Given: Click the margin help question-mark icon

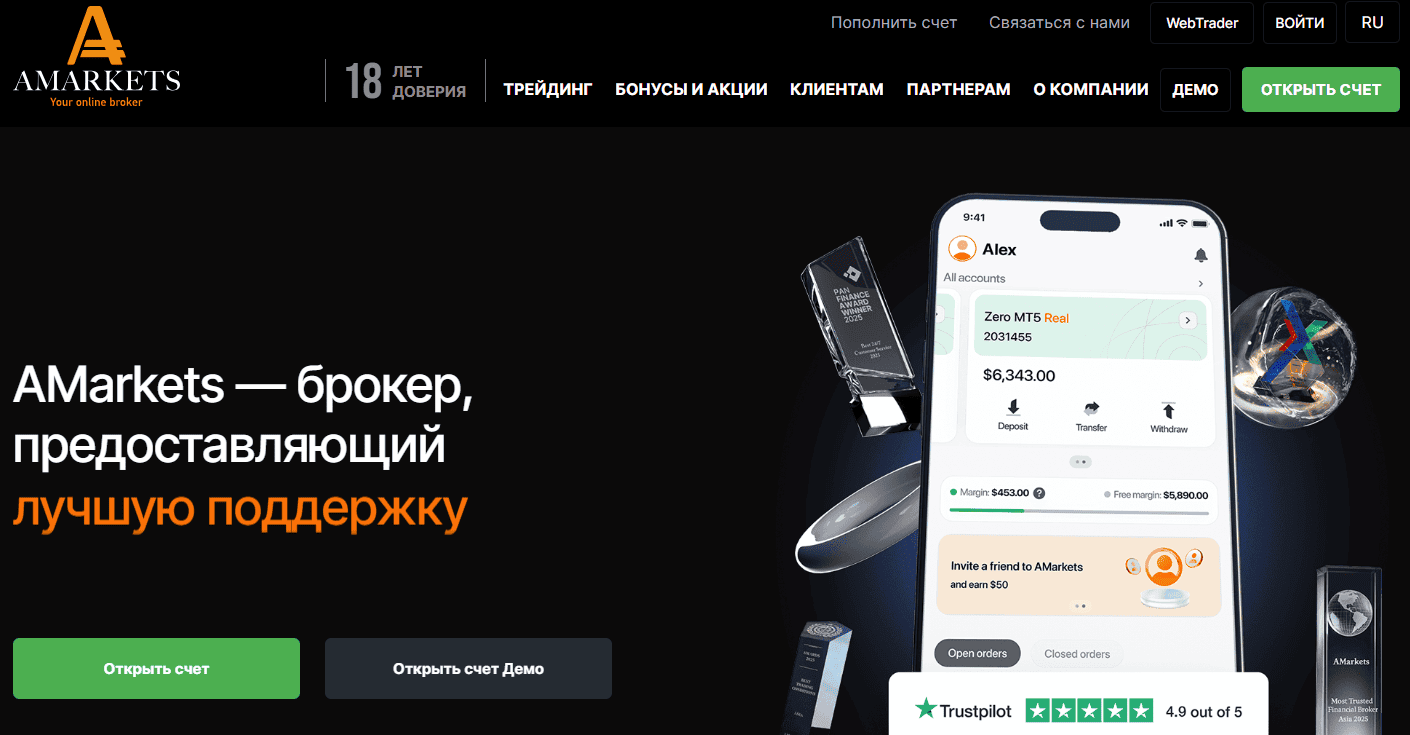Looking at the screenshot, I should [x=1039, y=493].
